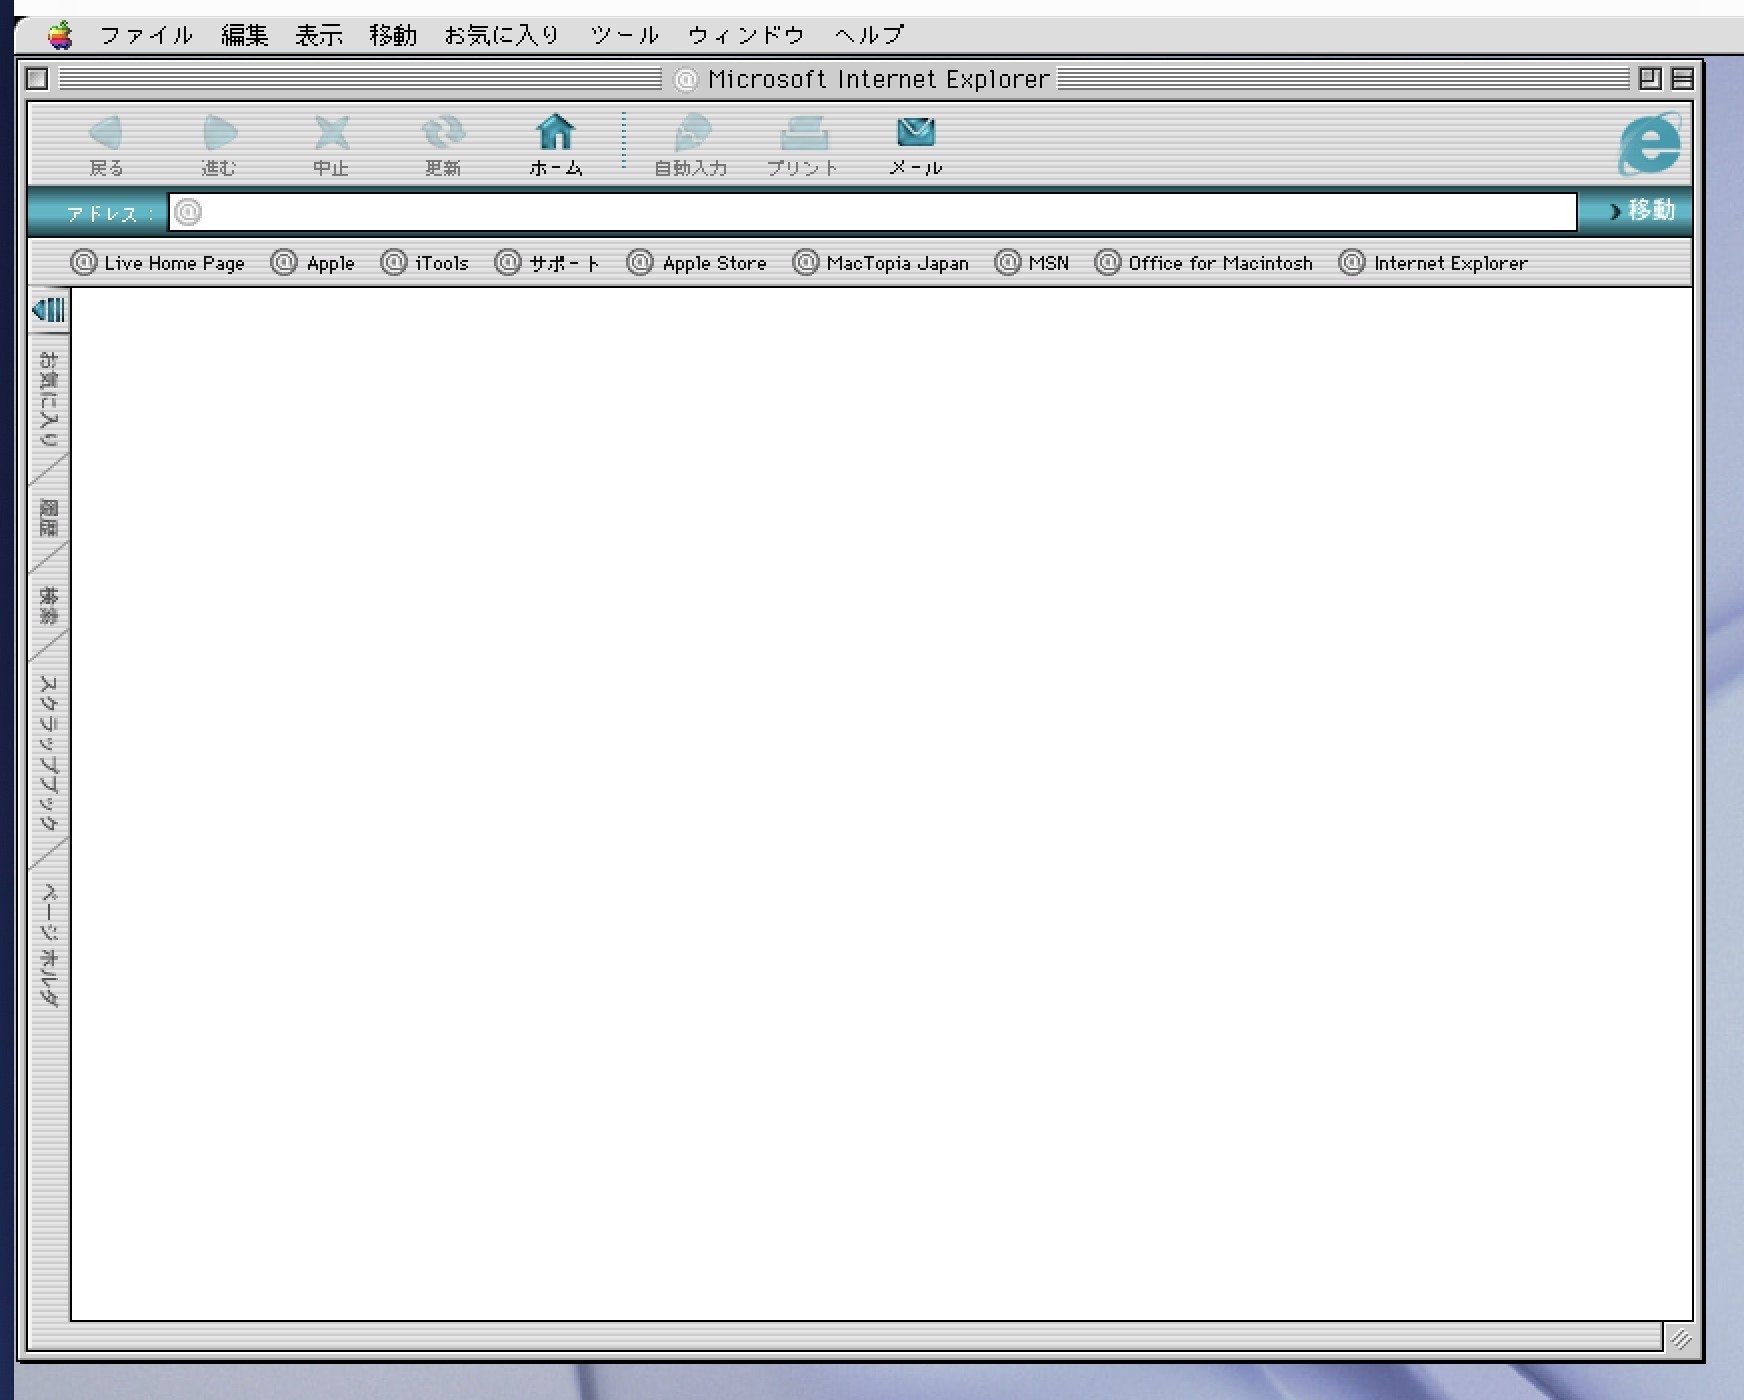Screen dimensions: 1744x1400
Task: Open the 履歴 (History) sidebar tab
Action: click(49, 518)
